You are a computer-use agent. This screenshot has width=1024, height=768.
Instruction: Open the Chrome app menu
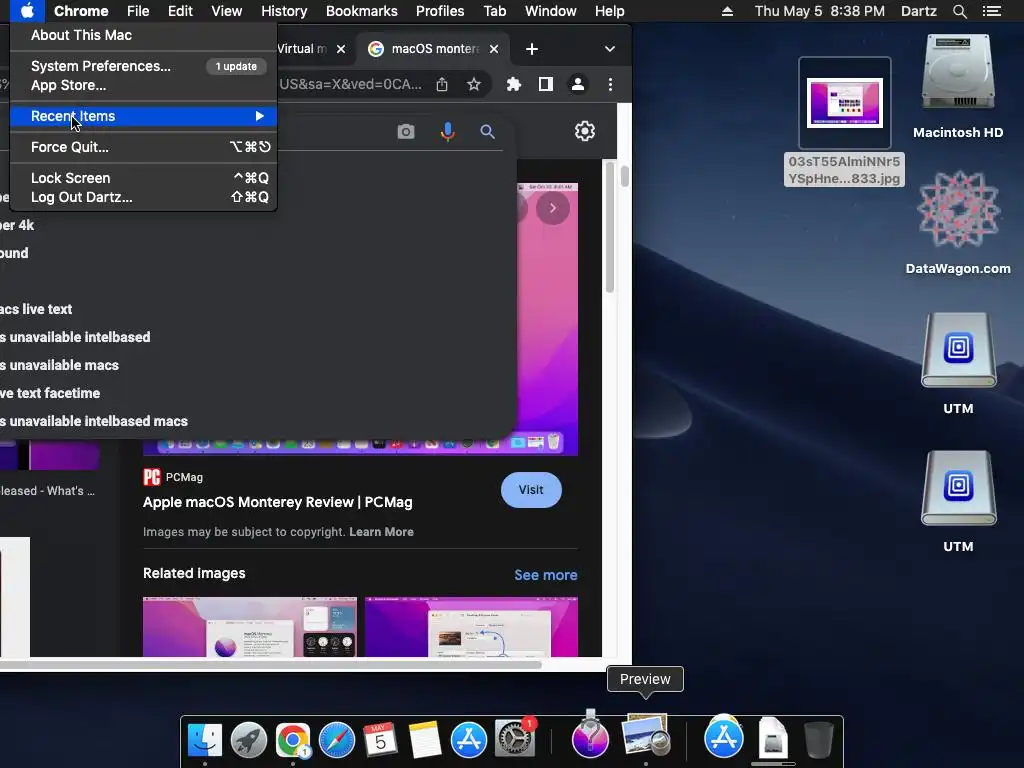[x=81, y=11]
